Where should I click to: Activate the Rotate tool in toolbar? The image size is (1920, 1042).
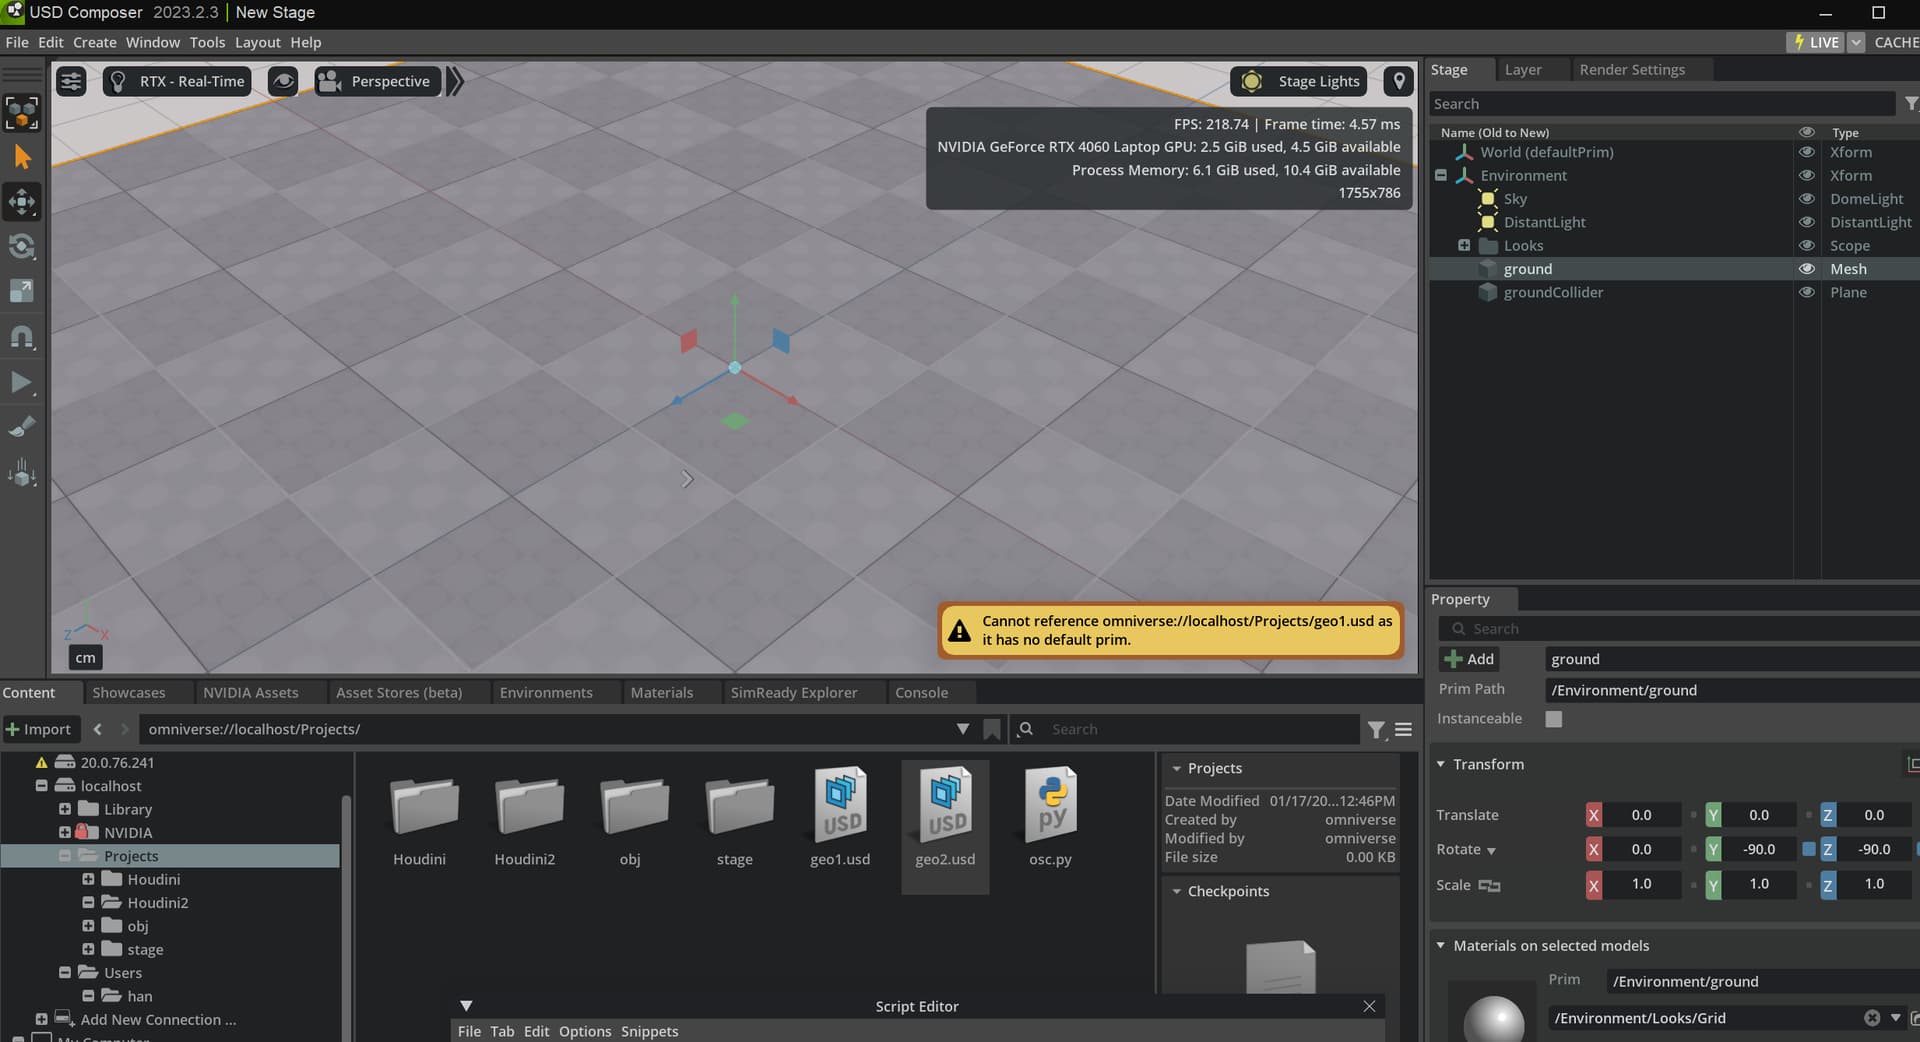[22, 247]
